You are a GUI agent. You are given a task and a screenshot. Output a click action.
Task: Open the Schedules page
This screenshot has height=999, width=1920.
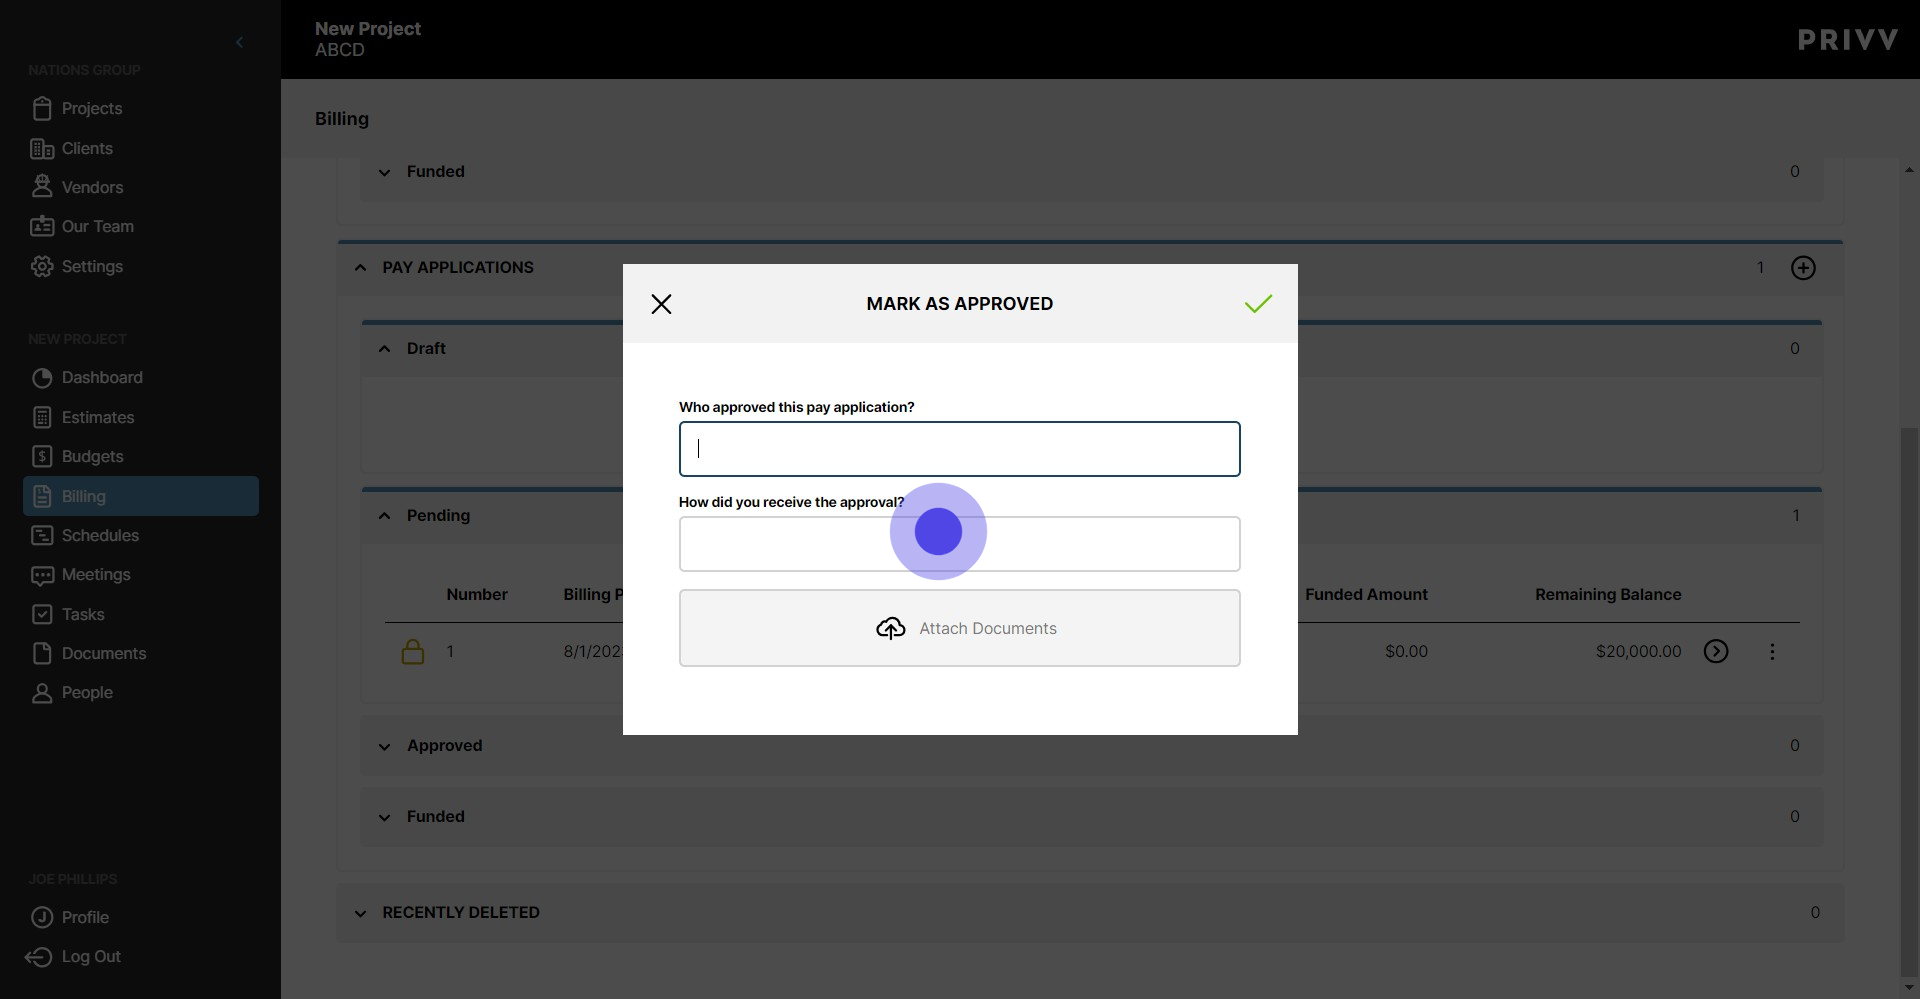[100, 535]
